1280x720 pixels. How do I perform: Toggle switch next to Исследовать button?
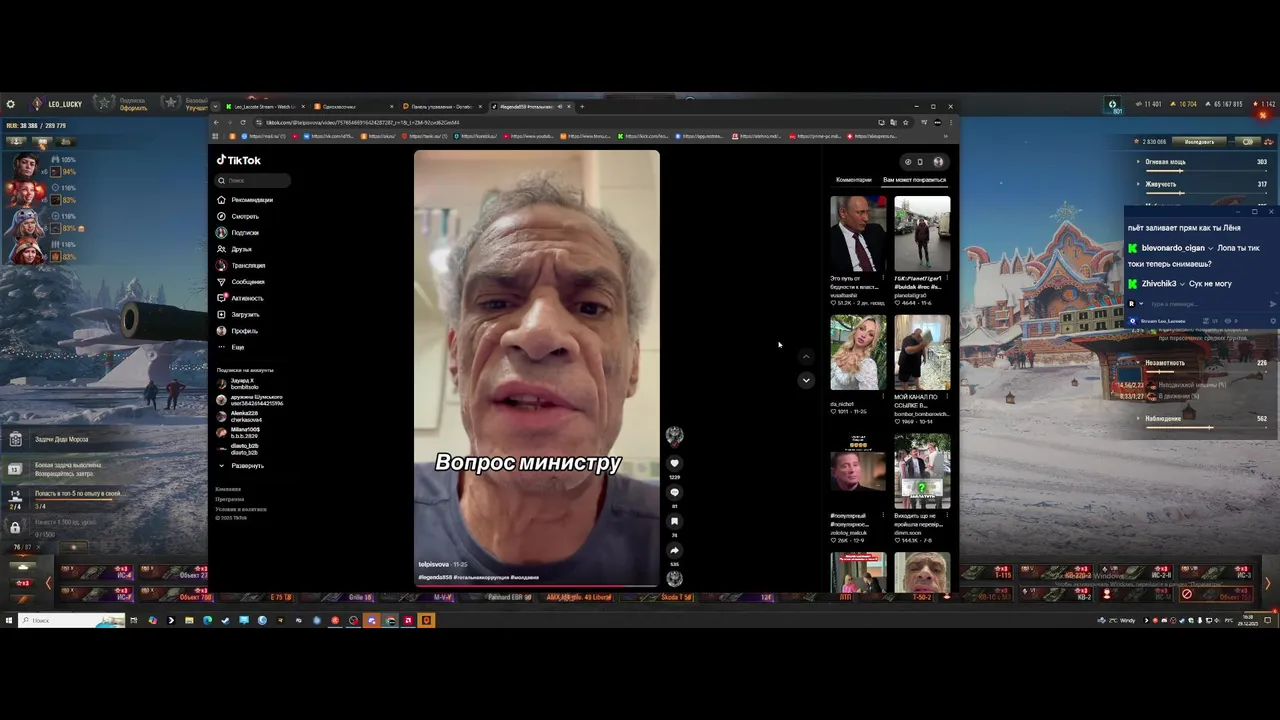point(1247,141)
